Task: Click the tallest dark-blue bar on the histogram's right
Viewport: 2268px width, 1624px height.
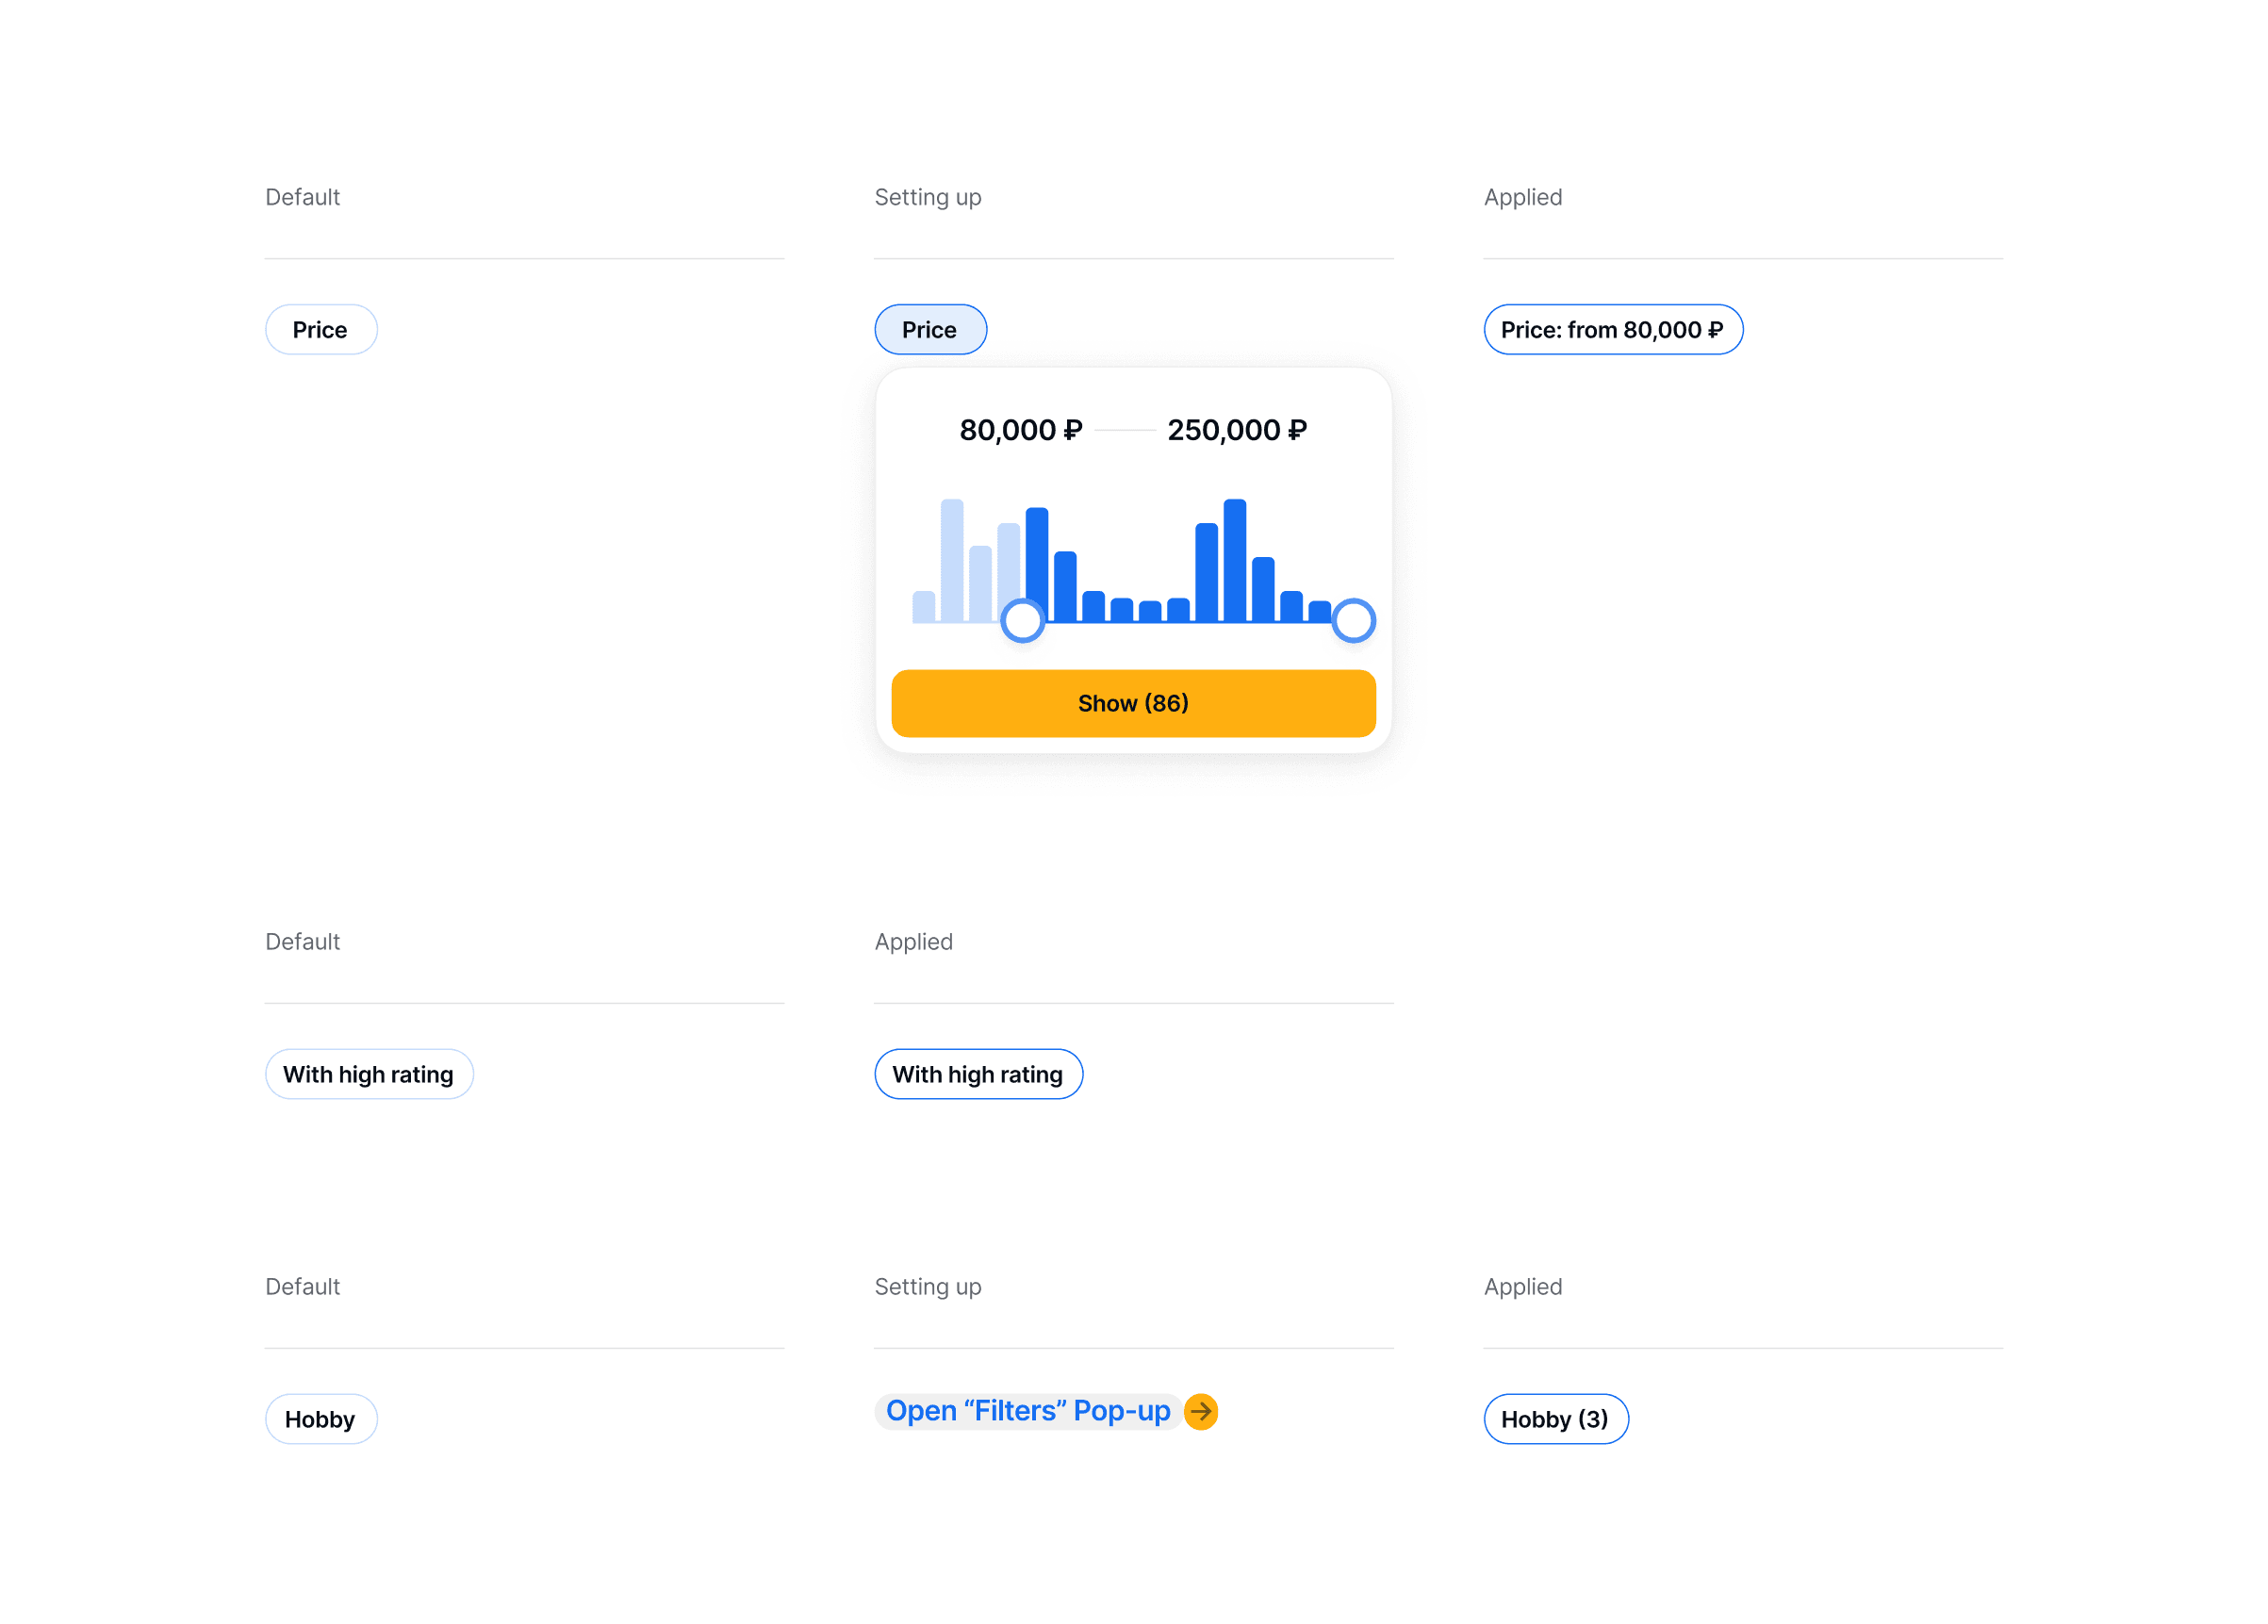Action: (x=1235, y=561)
